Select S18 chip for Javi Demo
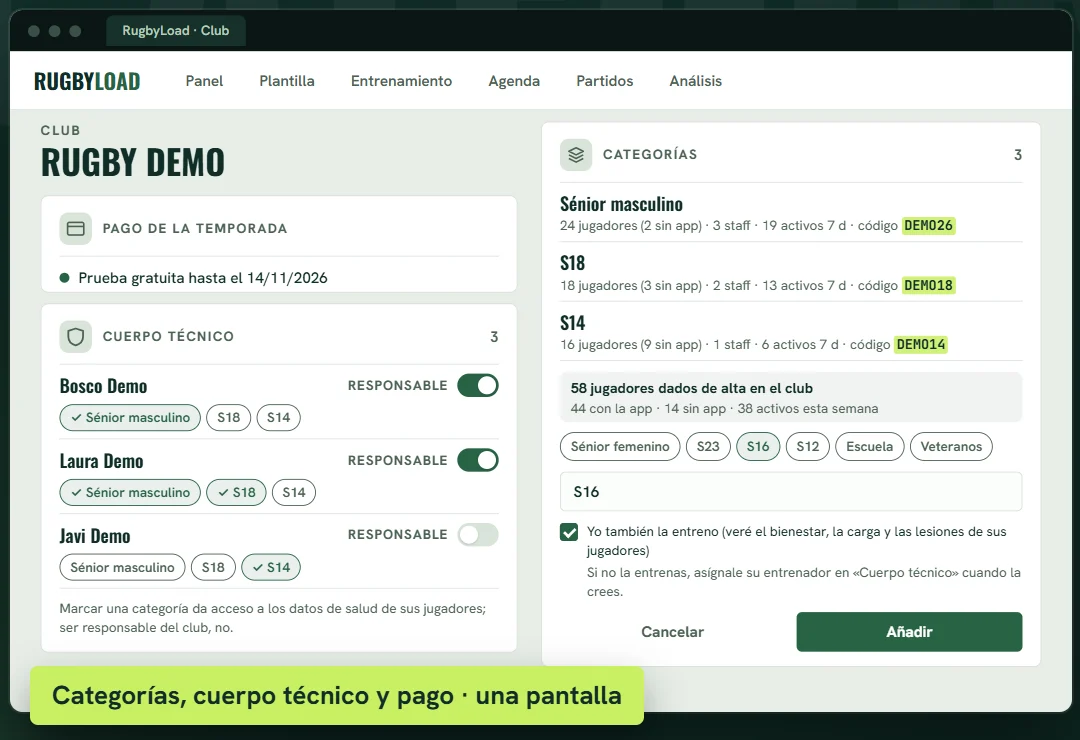1080x740 pixels. tap(214, 568)
